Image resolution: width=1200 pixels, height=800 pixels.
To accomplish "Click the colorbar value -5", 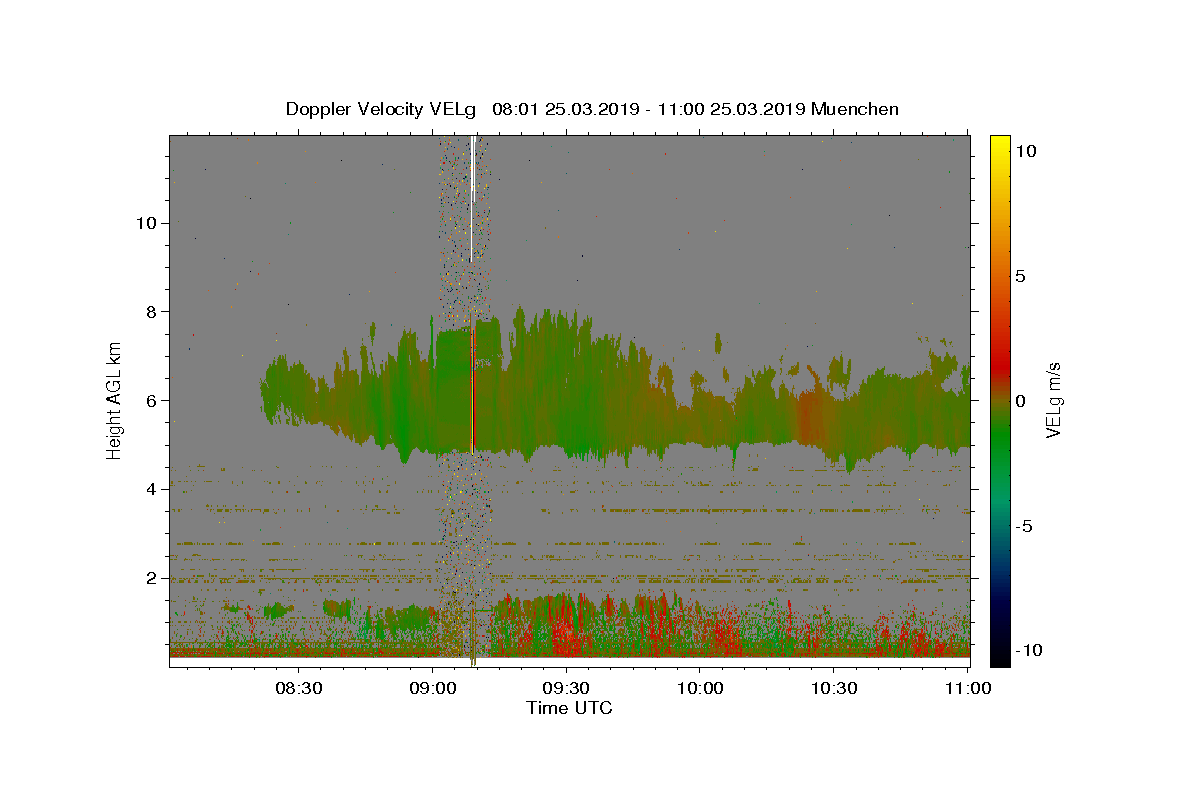I will click(x=1024, y=525).
